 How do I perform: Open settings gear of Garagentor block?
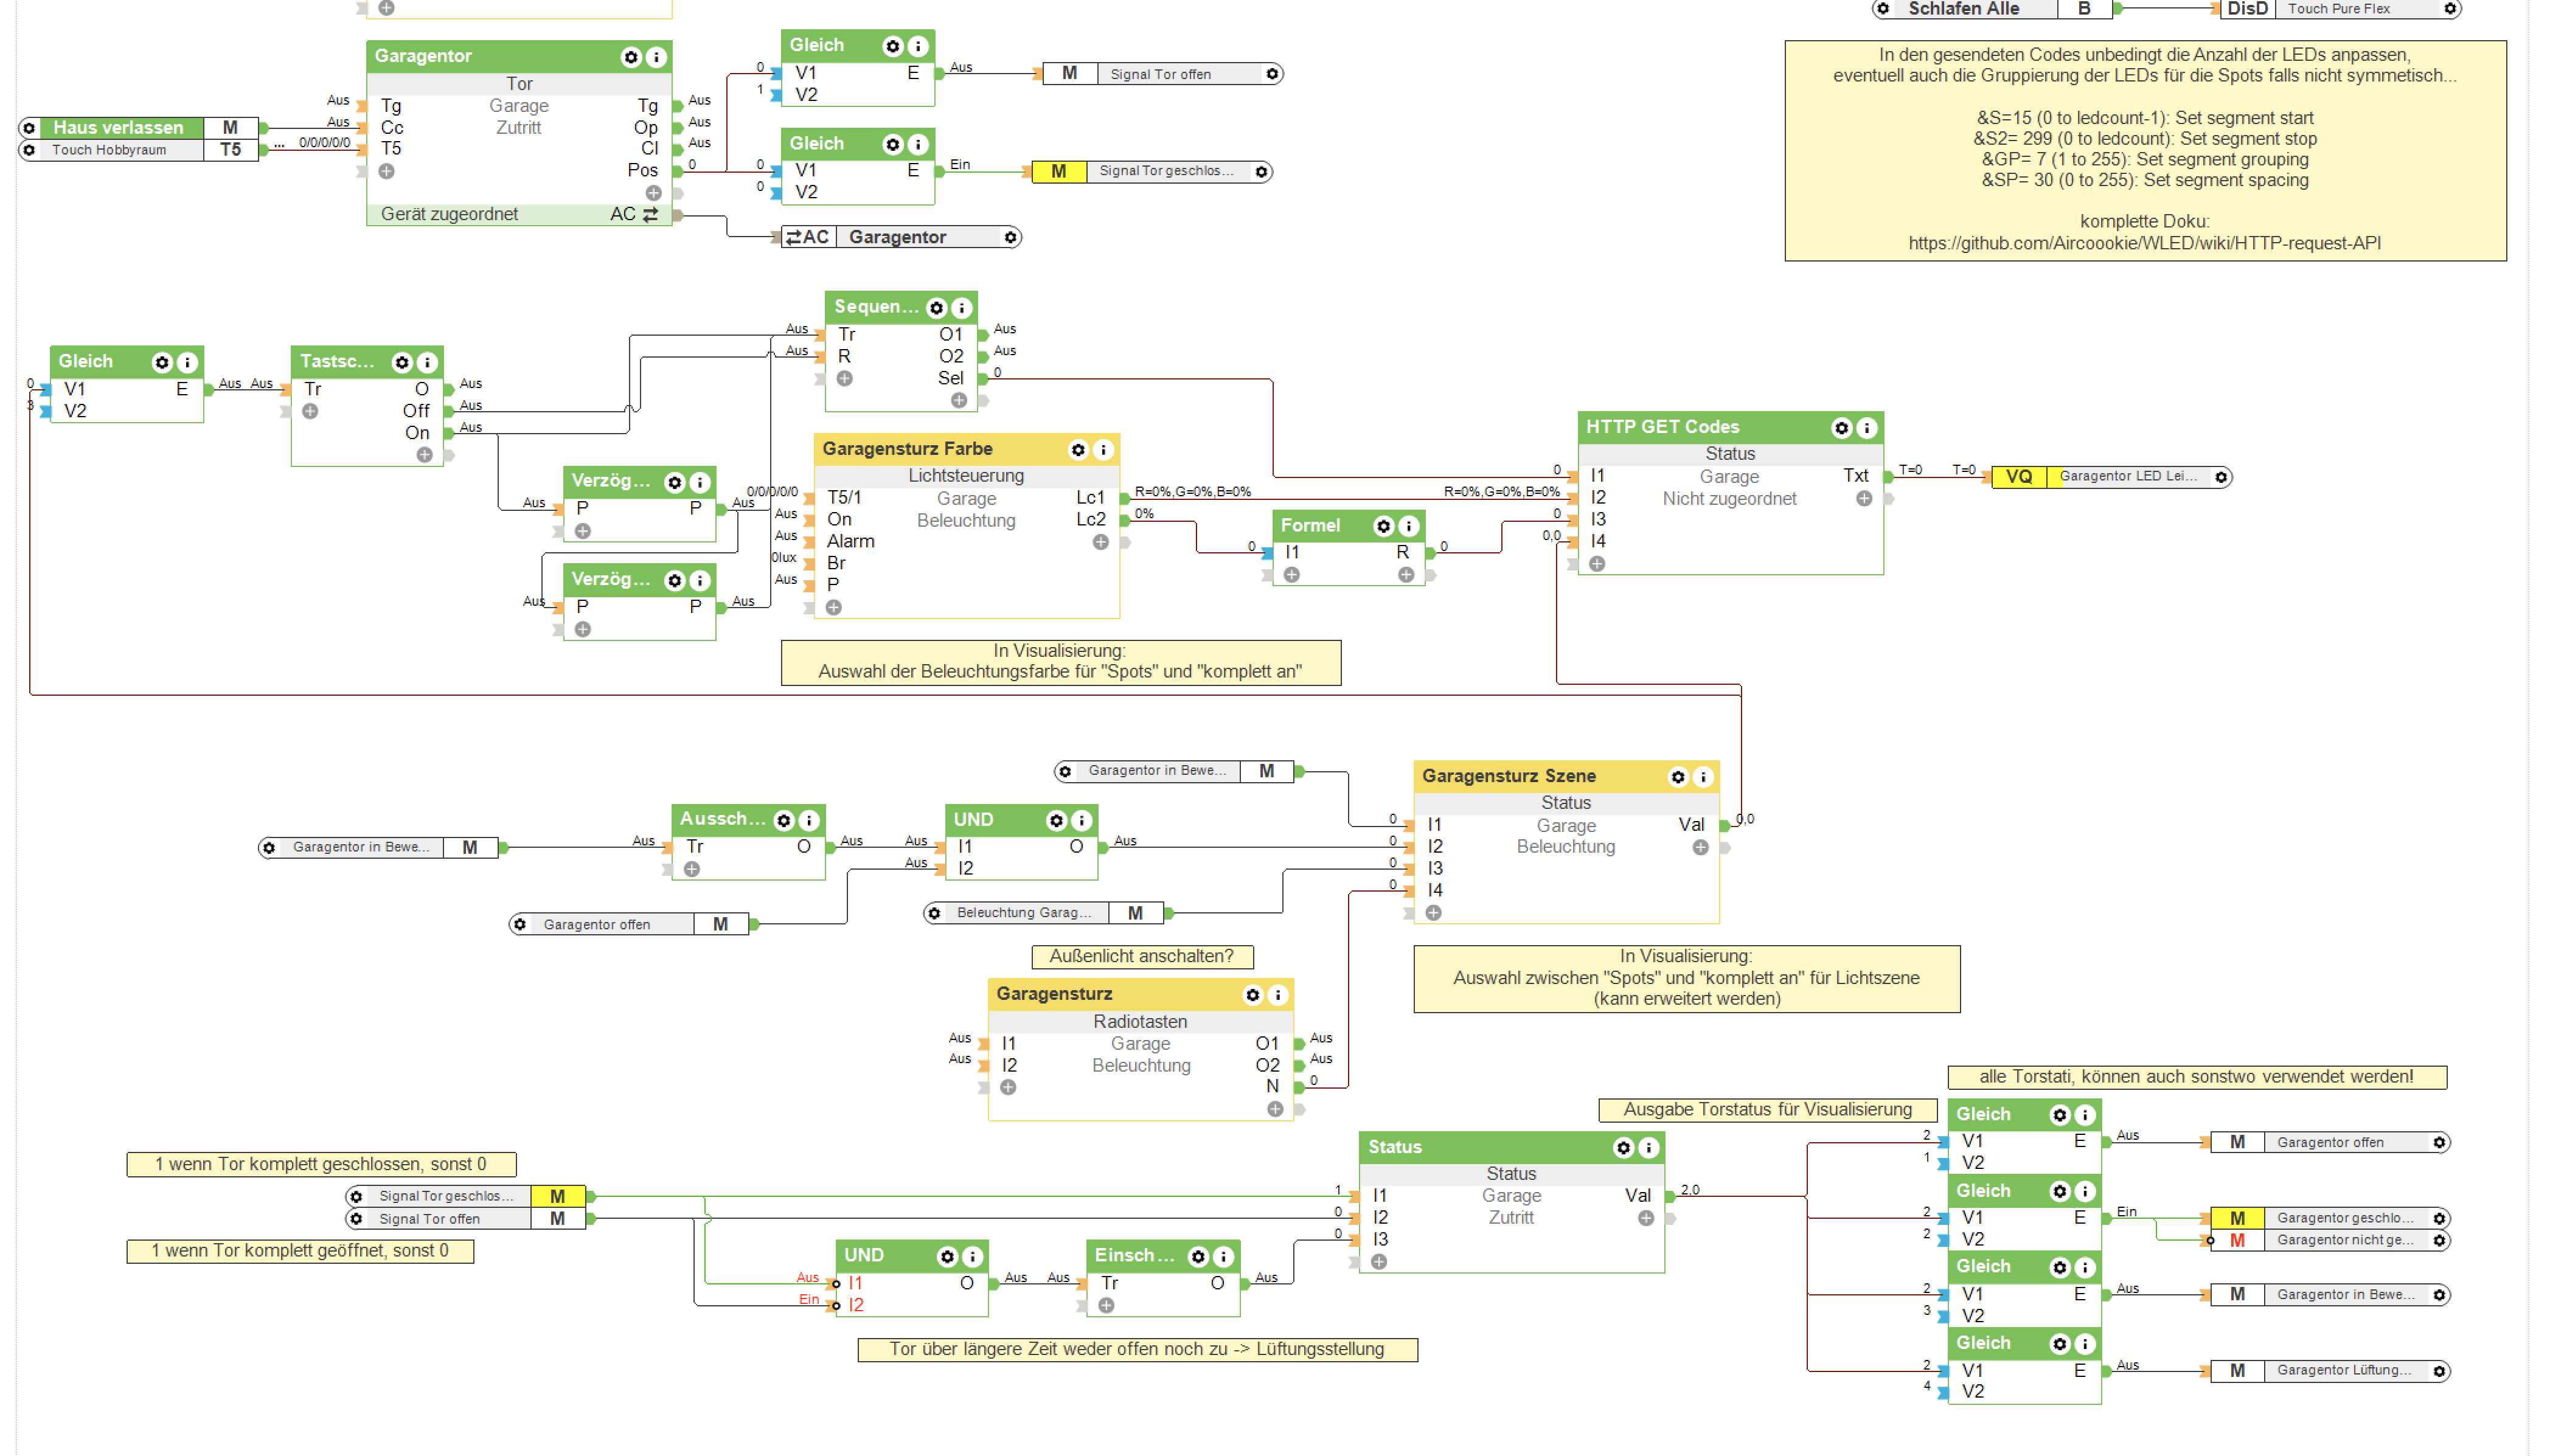pos(630,57)
